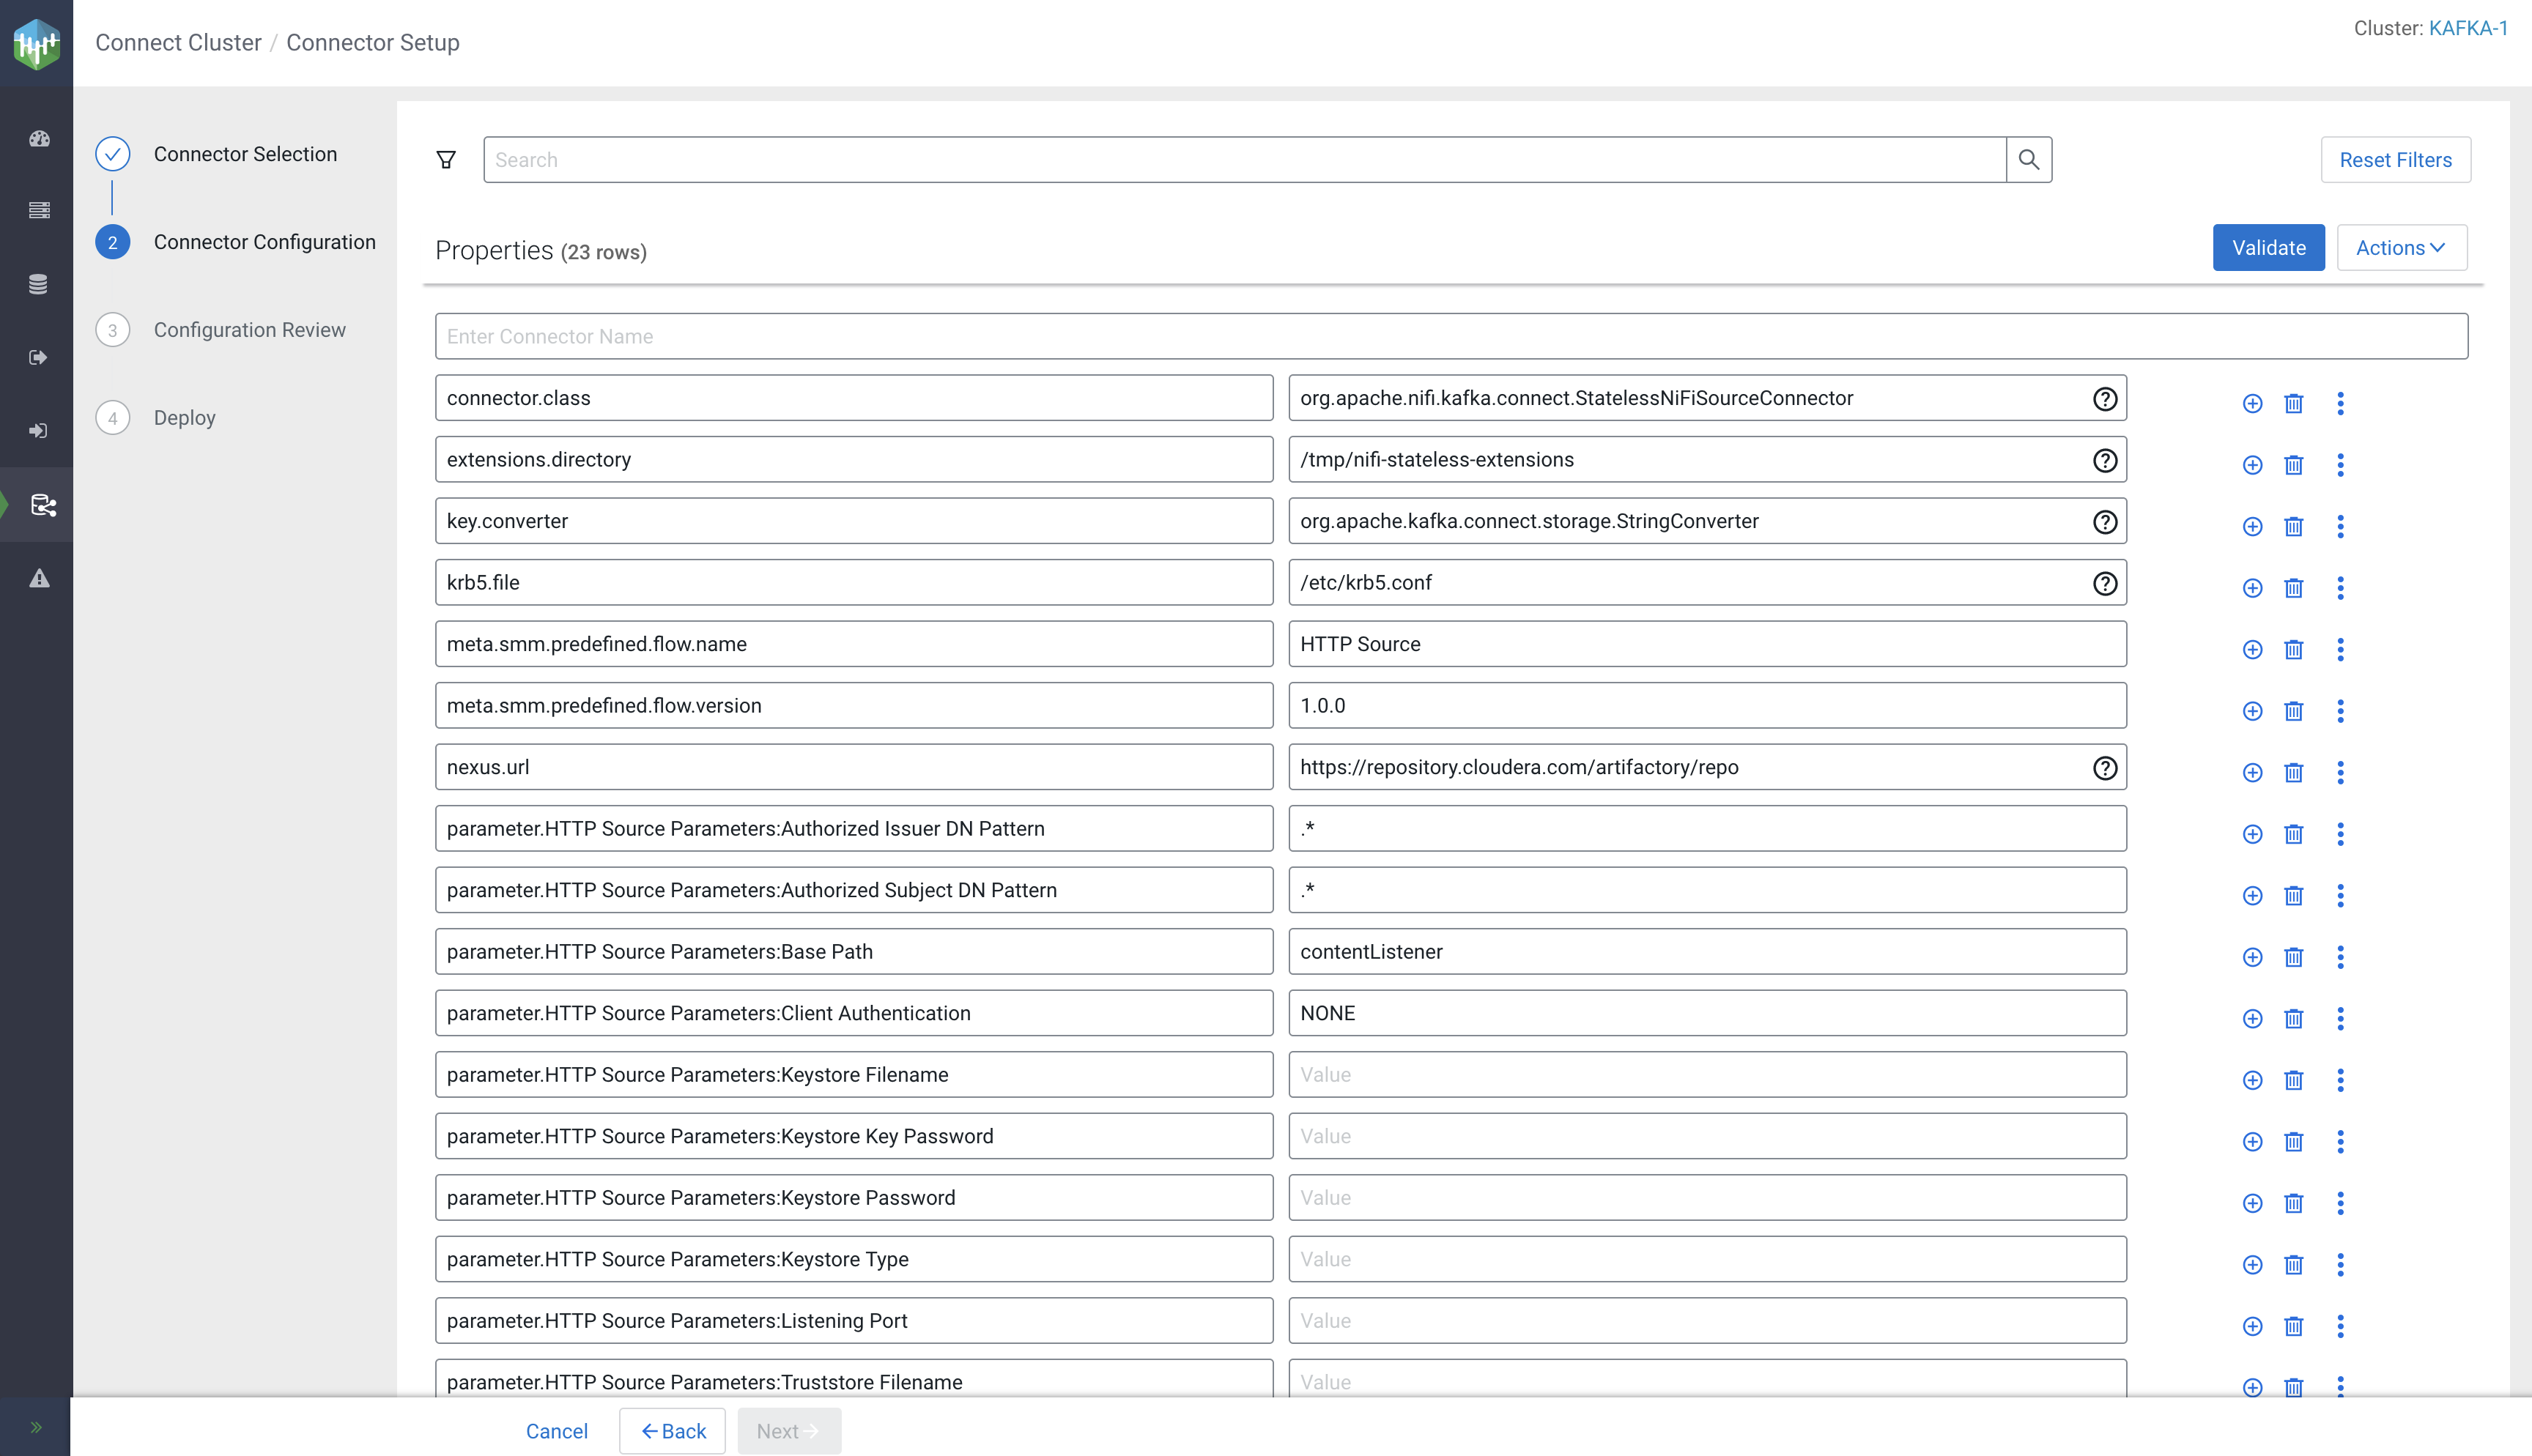Screen dimensions: 2532x1456
Task: Select the Configuration Review step
Action: [249, 330]
